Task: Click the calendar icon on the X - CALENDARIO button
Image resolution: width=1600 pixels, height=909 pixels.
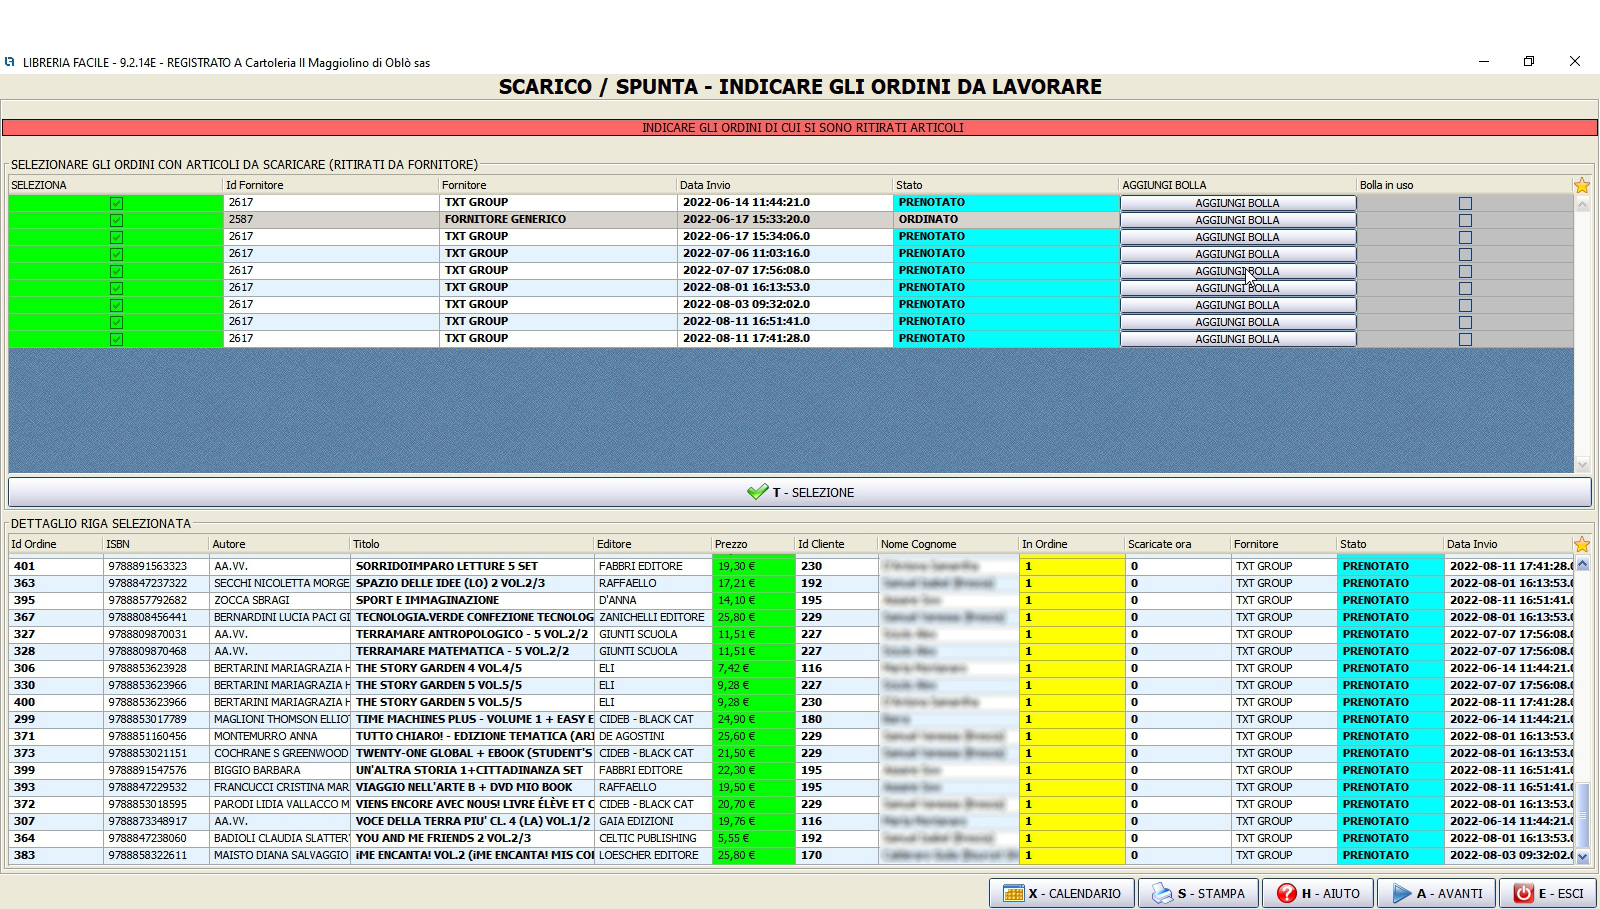Action: (1014, 893)
